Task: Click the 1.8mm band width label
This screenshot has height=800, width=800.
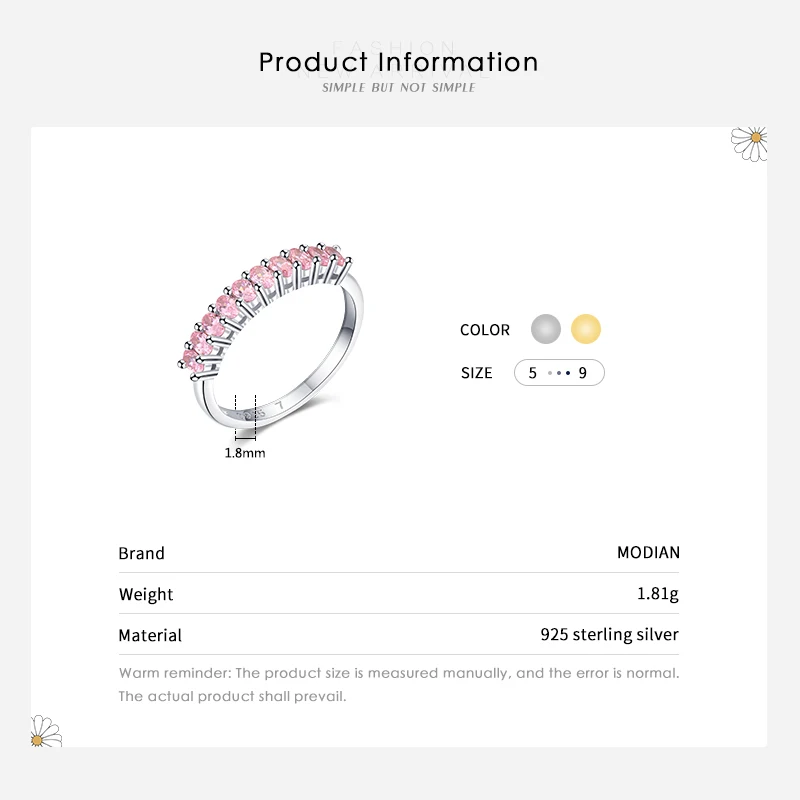Action: click(245, 452)
